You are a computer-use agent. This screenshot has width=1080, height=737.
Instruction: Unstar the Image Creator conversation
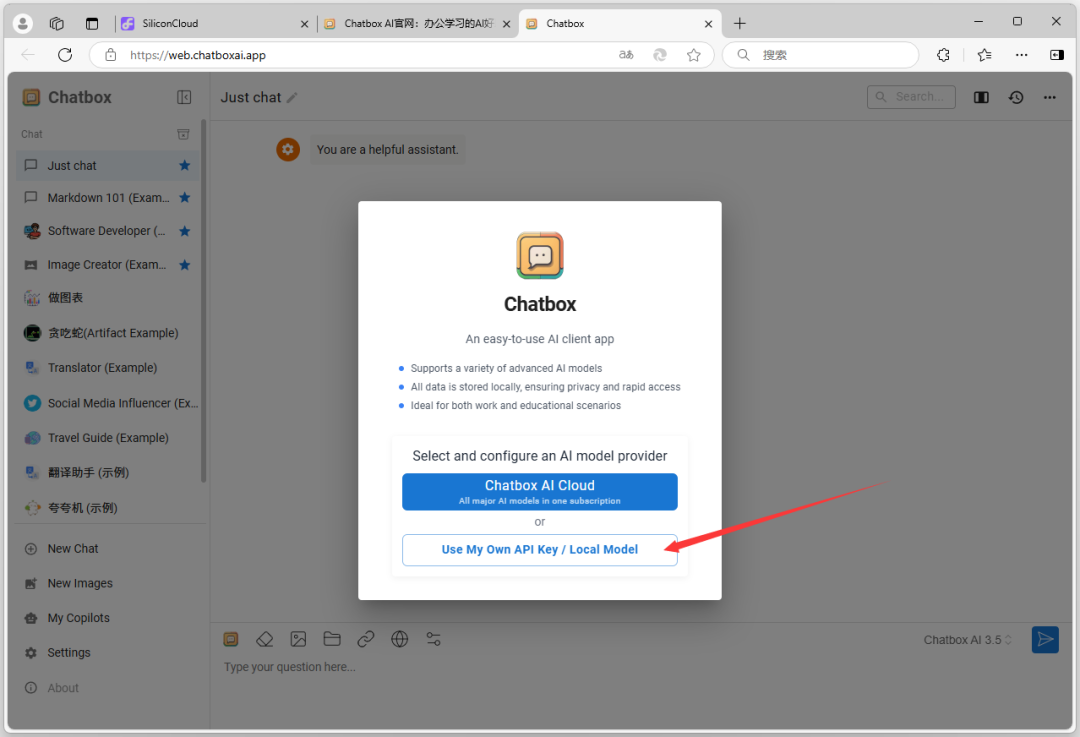tap(185, 264)
